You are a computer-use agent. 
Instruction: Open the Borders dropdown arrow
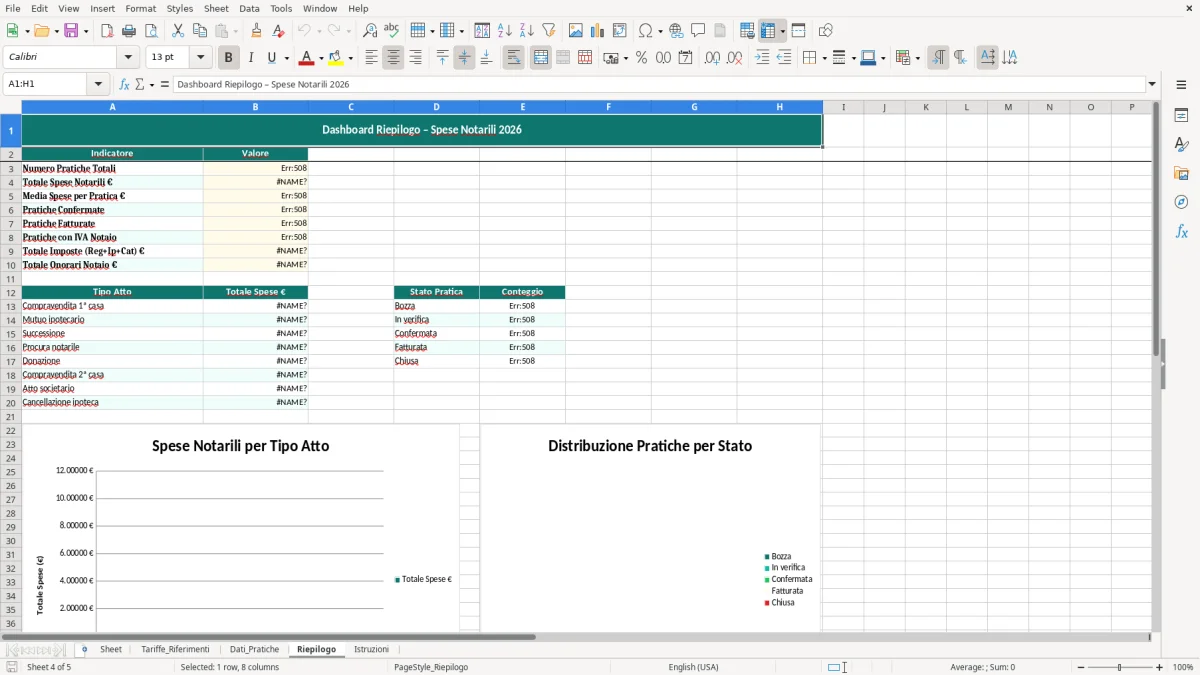click(823, 58)
